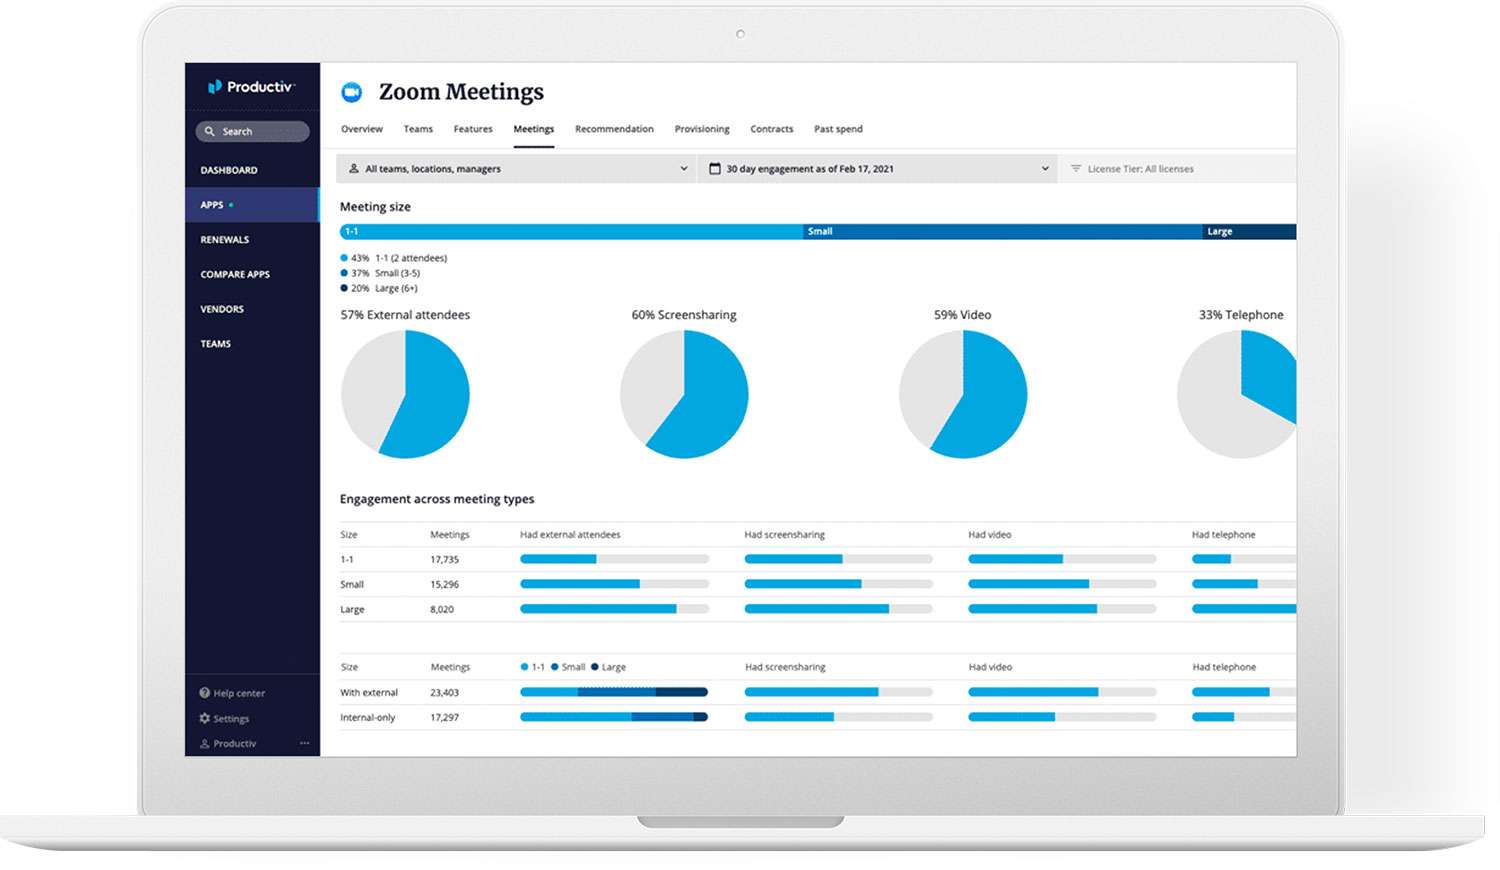Viewport: 1500px width, 870px height.
Task: Select the Meetings tab
Action: [534, 129]
